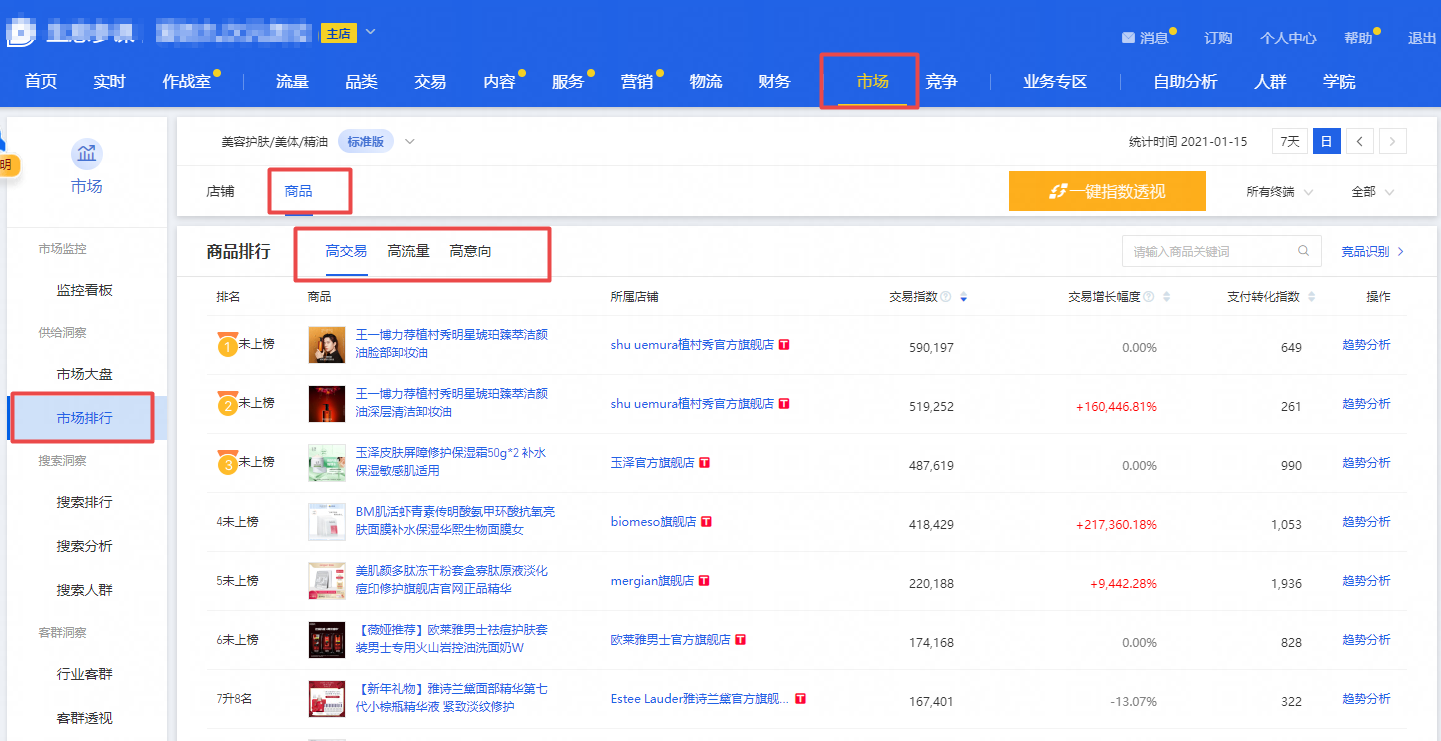
Task: Open 市场大盘 in sidebar
Action: click(x=85, y=374)
